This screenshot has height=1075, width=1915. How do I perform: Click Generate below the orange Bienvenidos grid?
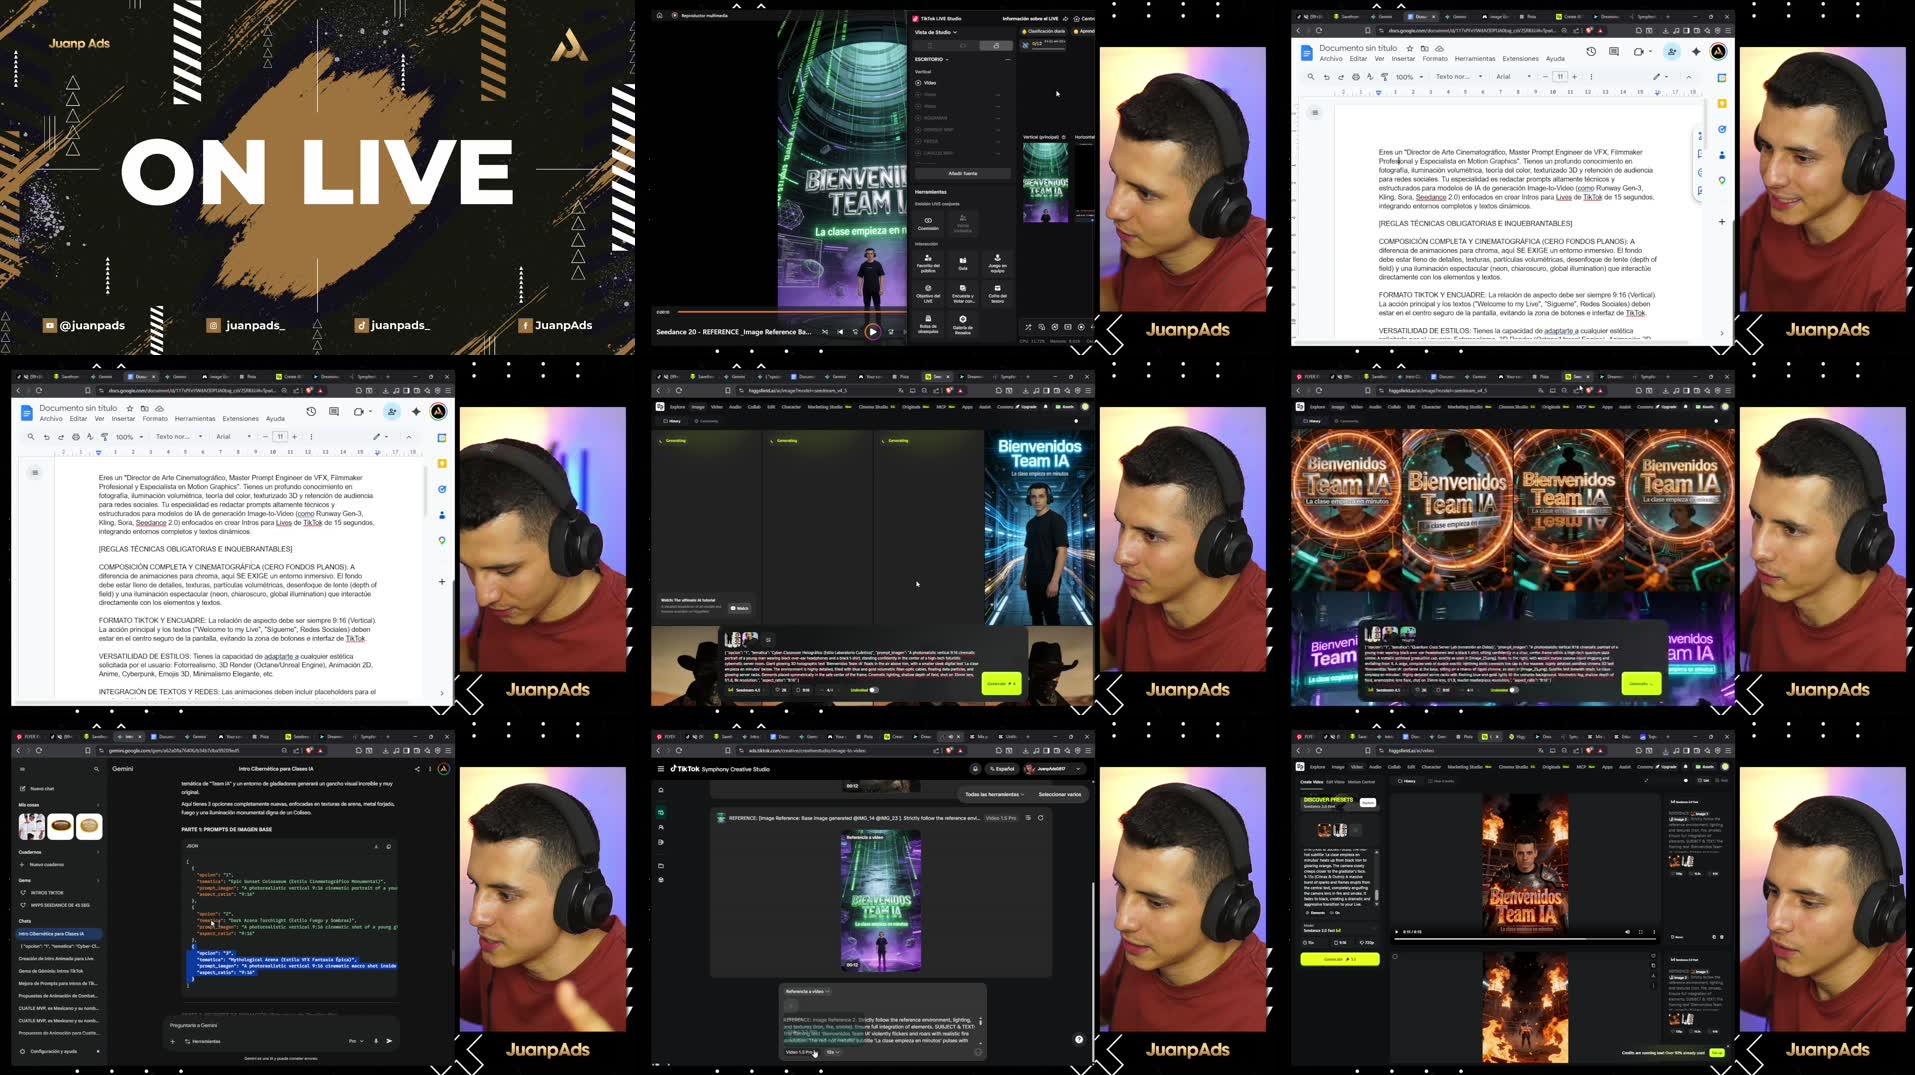pyautogui.click(x=1641, y=684)
